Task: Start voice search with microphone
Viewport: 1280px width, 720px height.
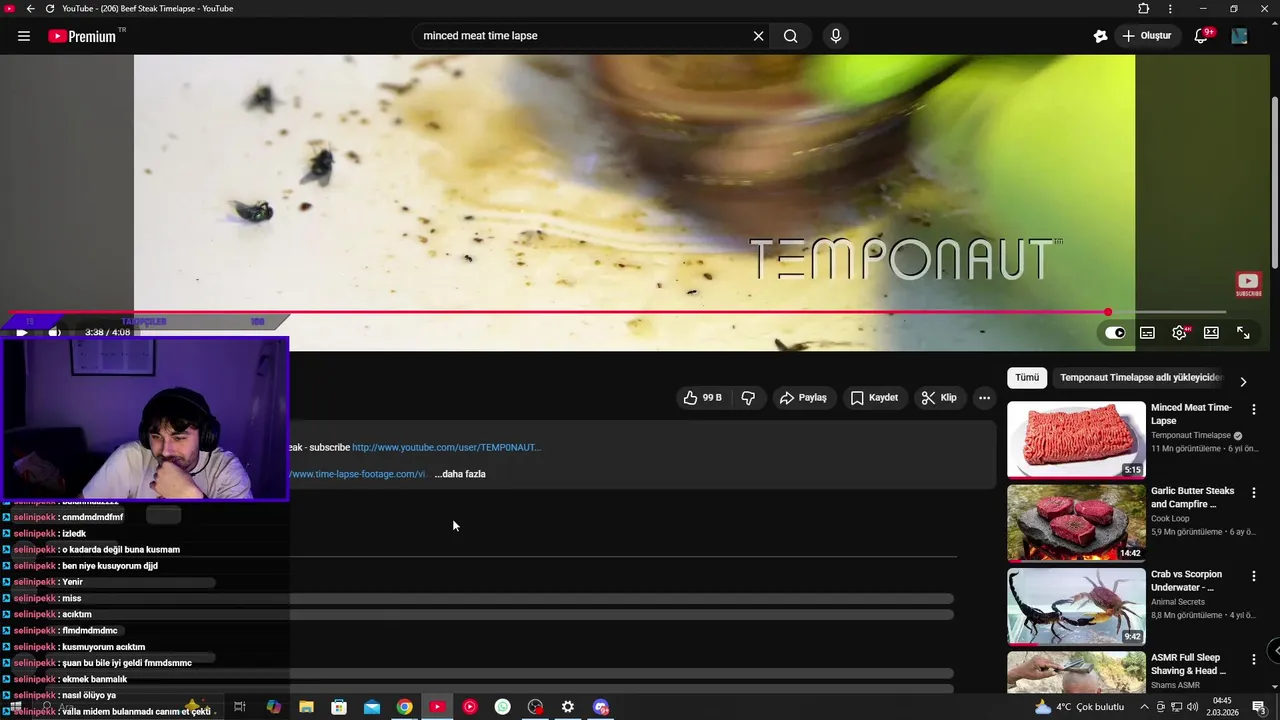Action: 836,36
